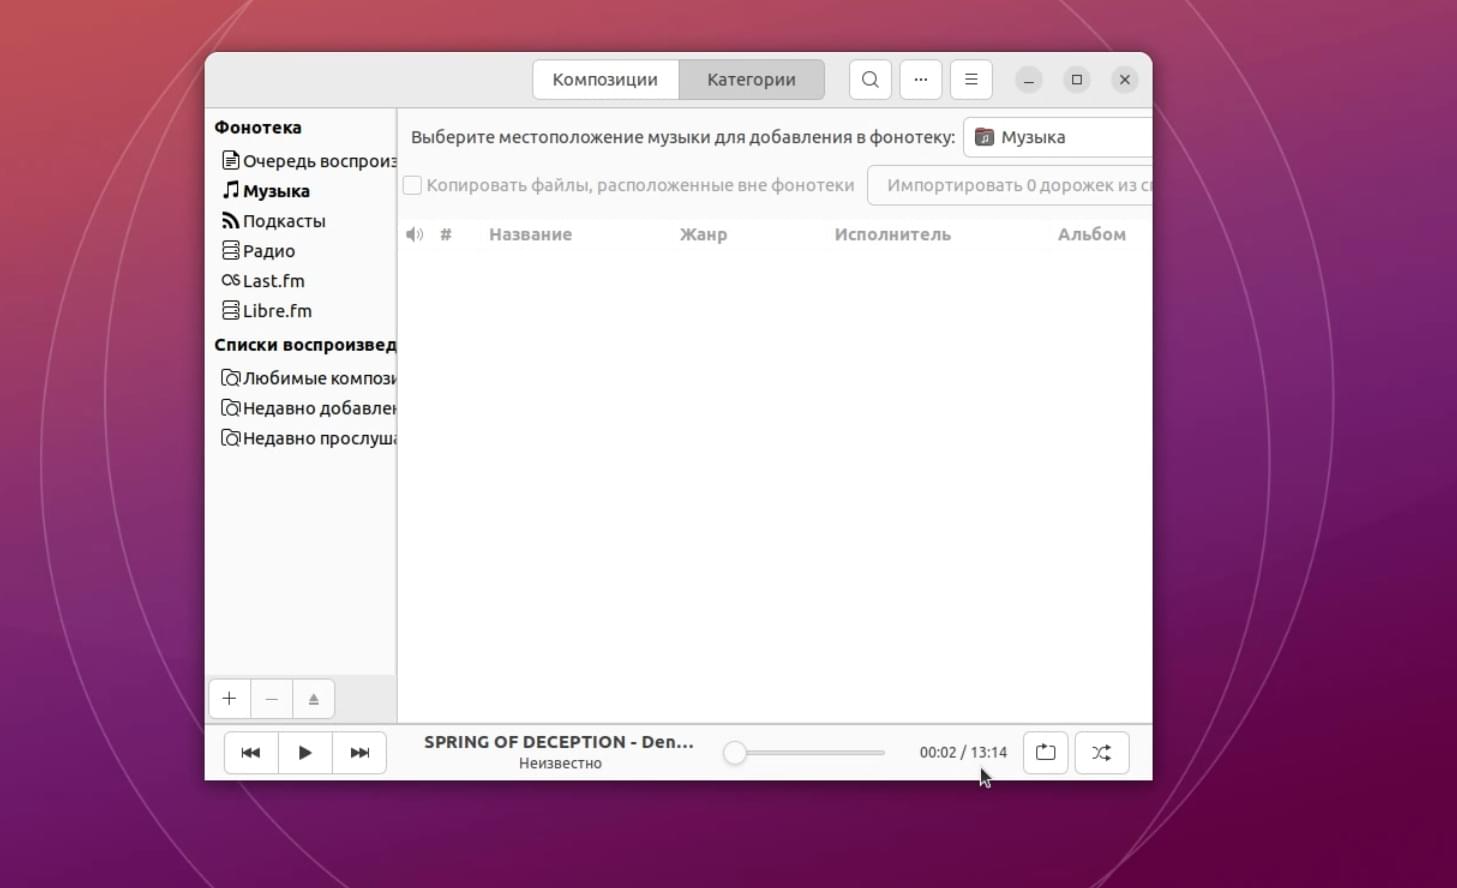Open Недавно добавленные playlist
This screenshot has height=888, width=1457.
click(x=301, y=408)
